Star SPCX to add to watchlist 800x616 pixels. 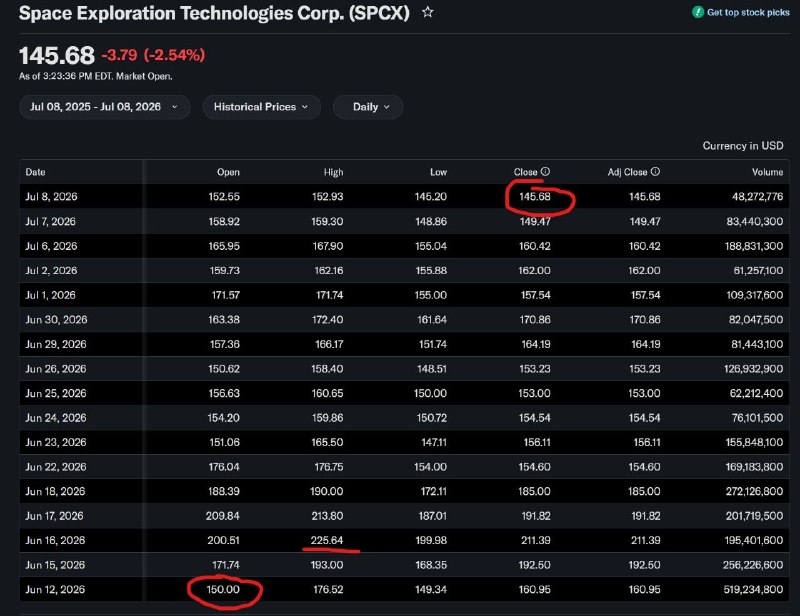pyautogui.click(x=428, y=12)
